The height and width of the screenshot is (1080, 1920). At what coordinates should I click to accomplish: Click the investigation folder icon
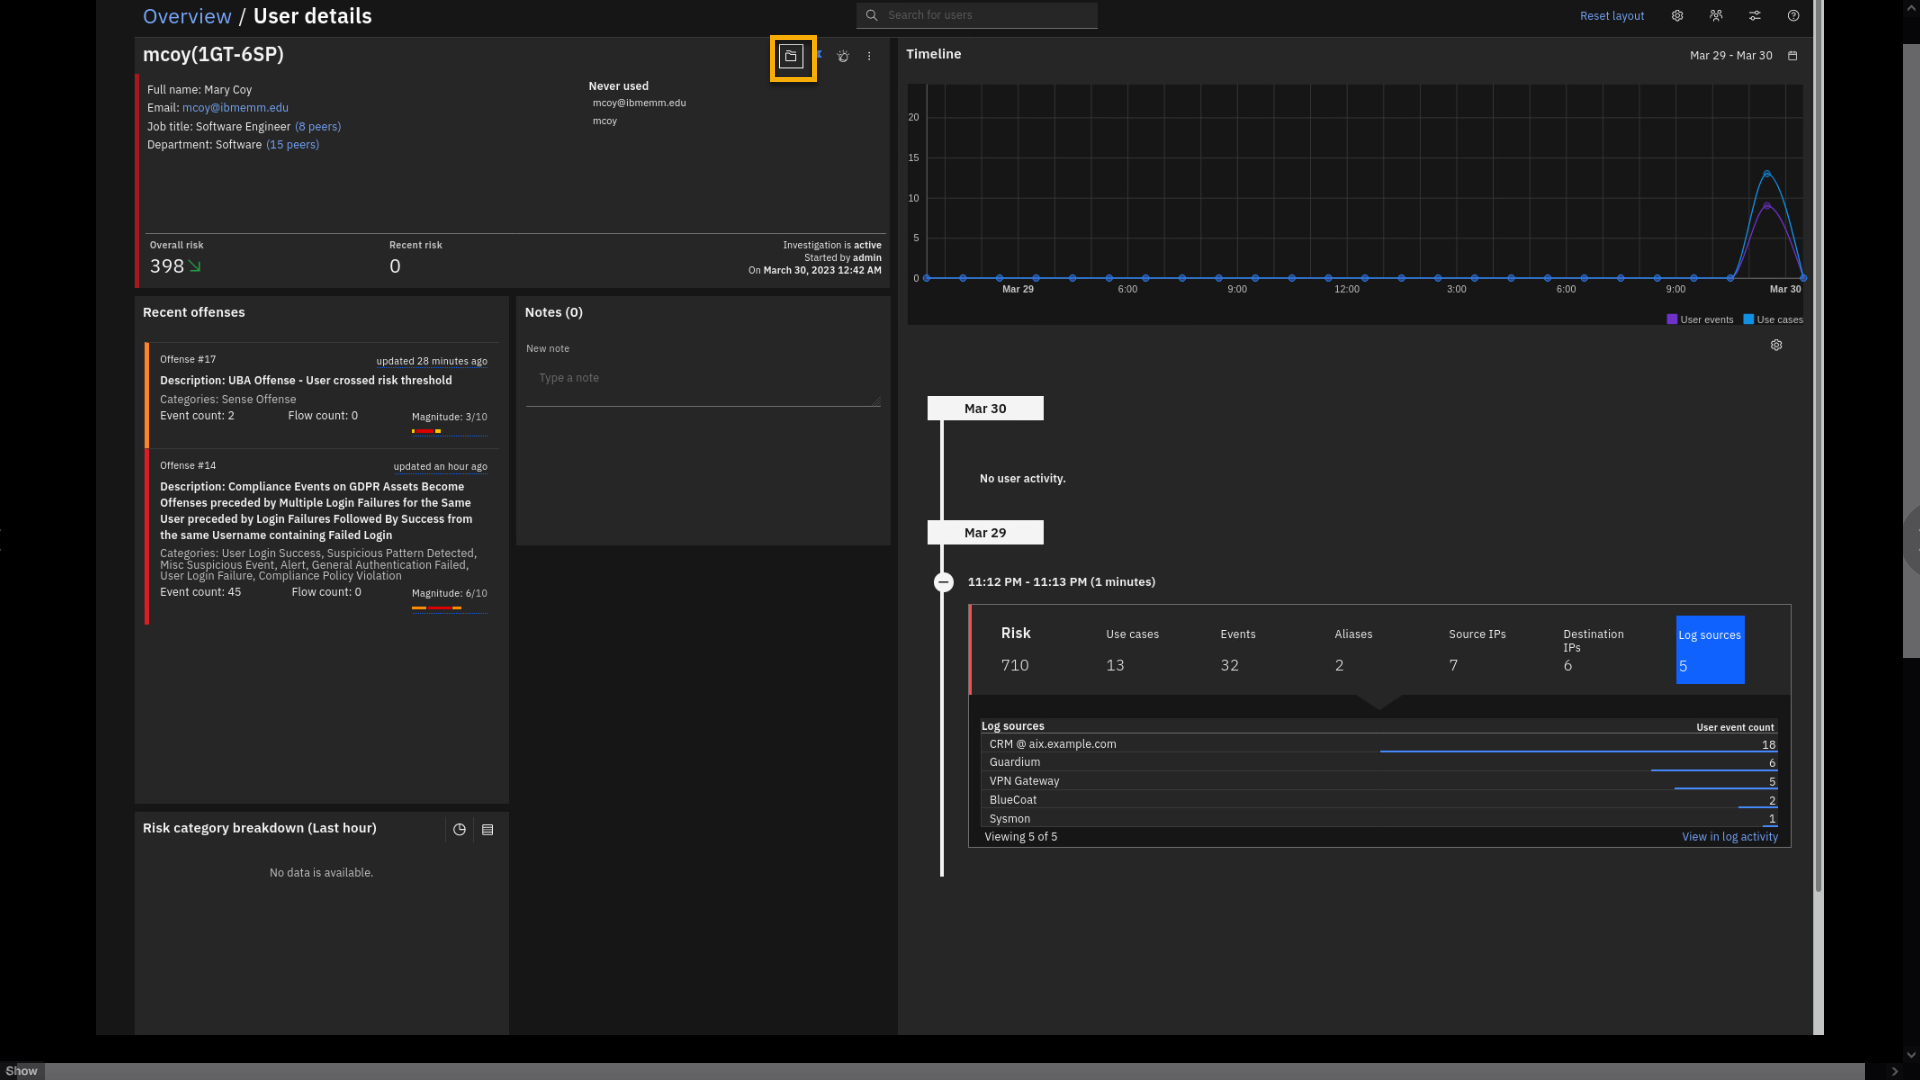pos(791,57)
